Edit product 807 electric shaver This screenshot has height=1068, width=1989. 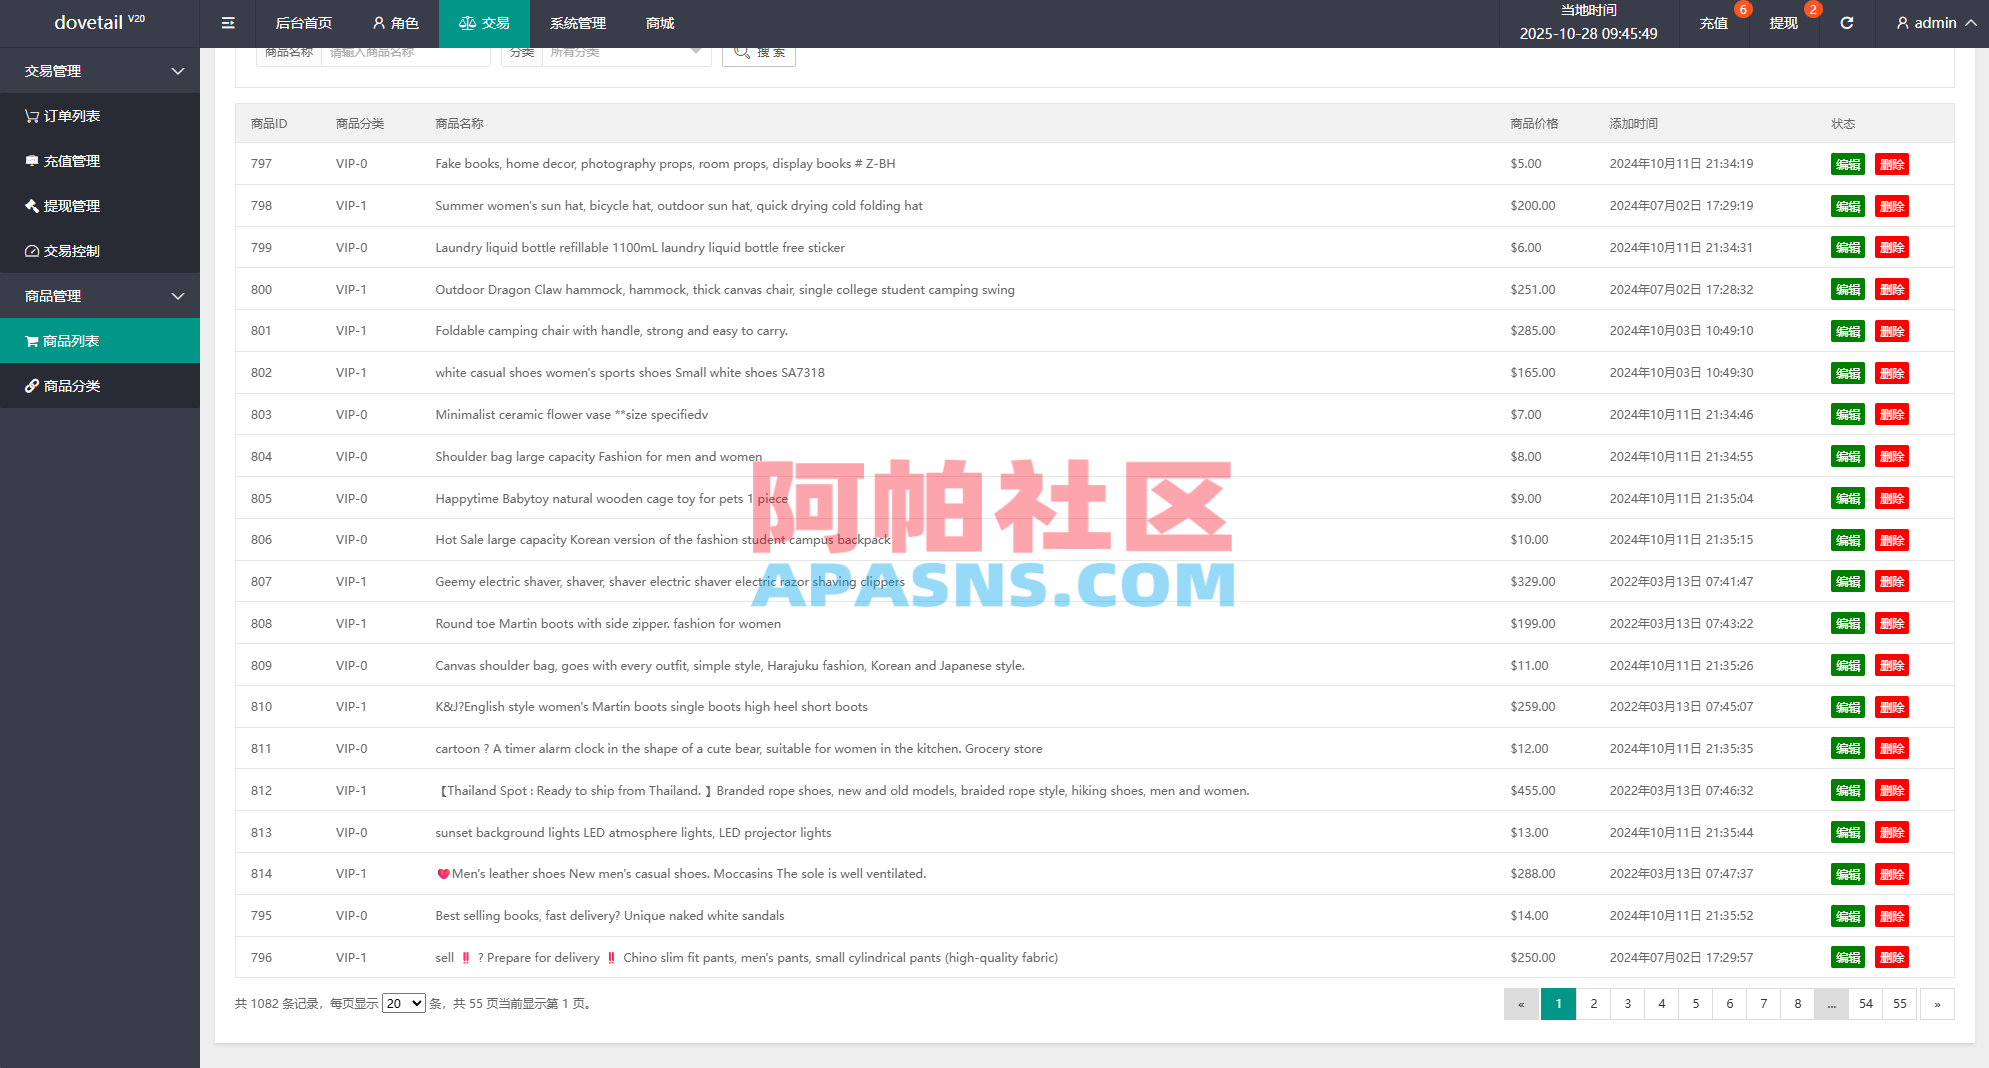point(1848,581)
